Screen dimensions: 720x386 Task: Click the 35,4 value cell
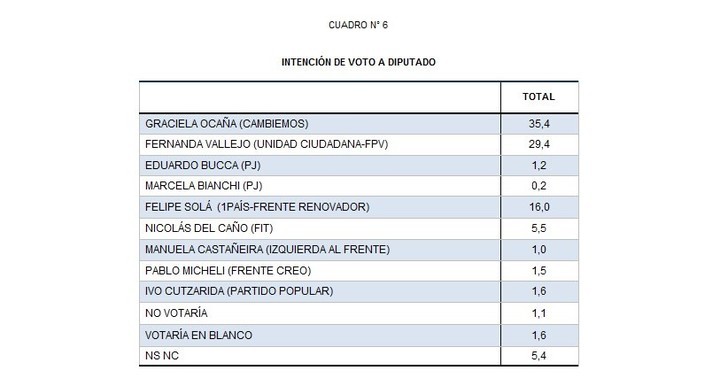[539, 124]
